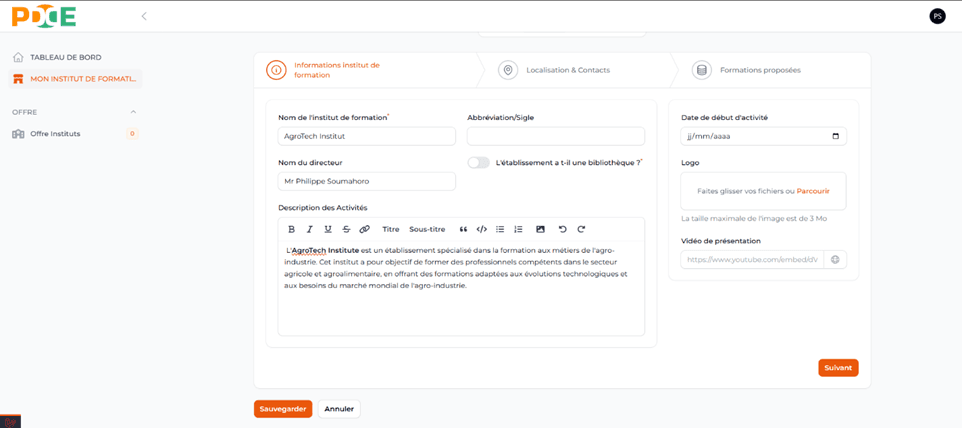Click the Suivant button

[838, 368]
